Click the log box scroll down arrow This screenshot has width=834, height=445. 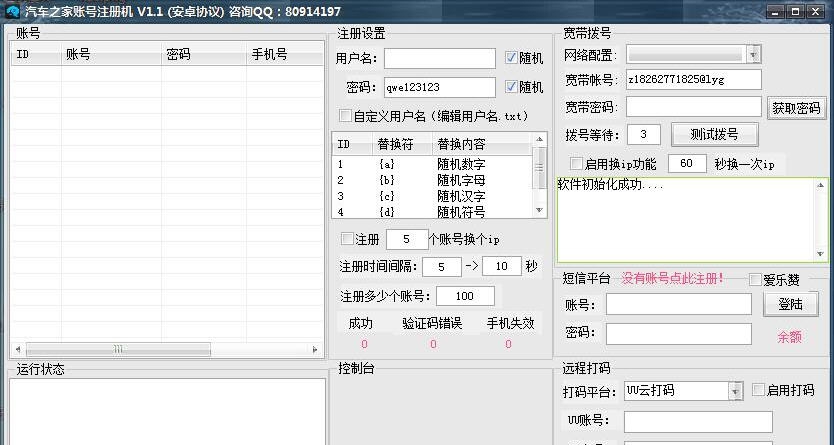point(821,254)
